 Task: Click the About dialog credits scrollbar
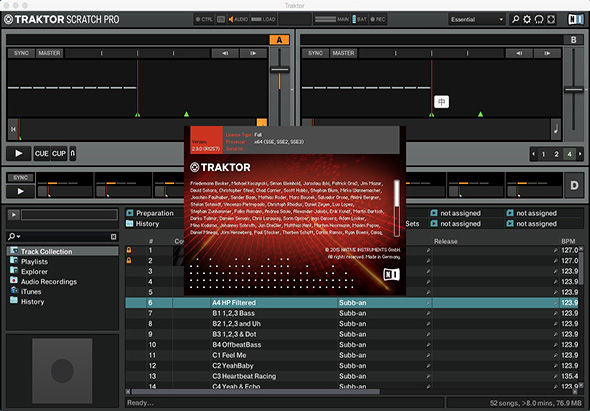click(x=397, y=208)
